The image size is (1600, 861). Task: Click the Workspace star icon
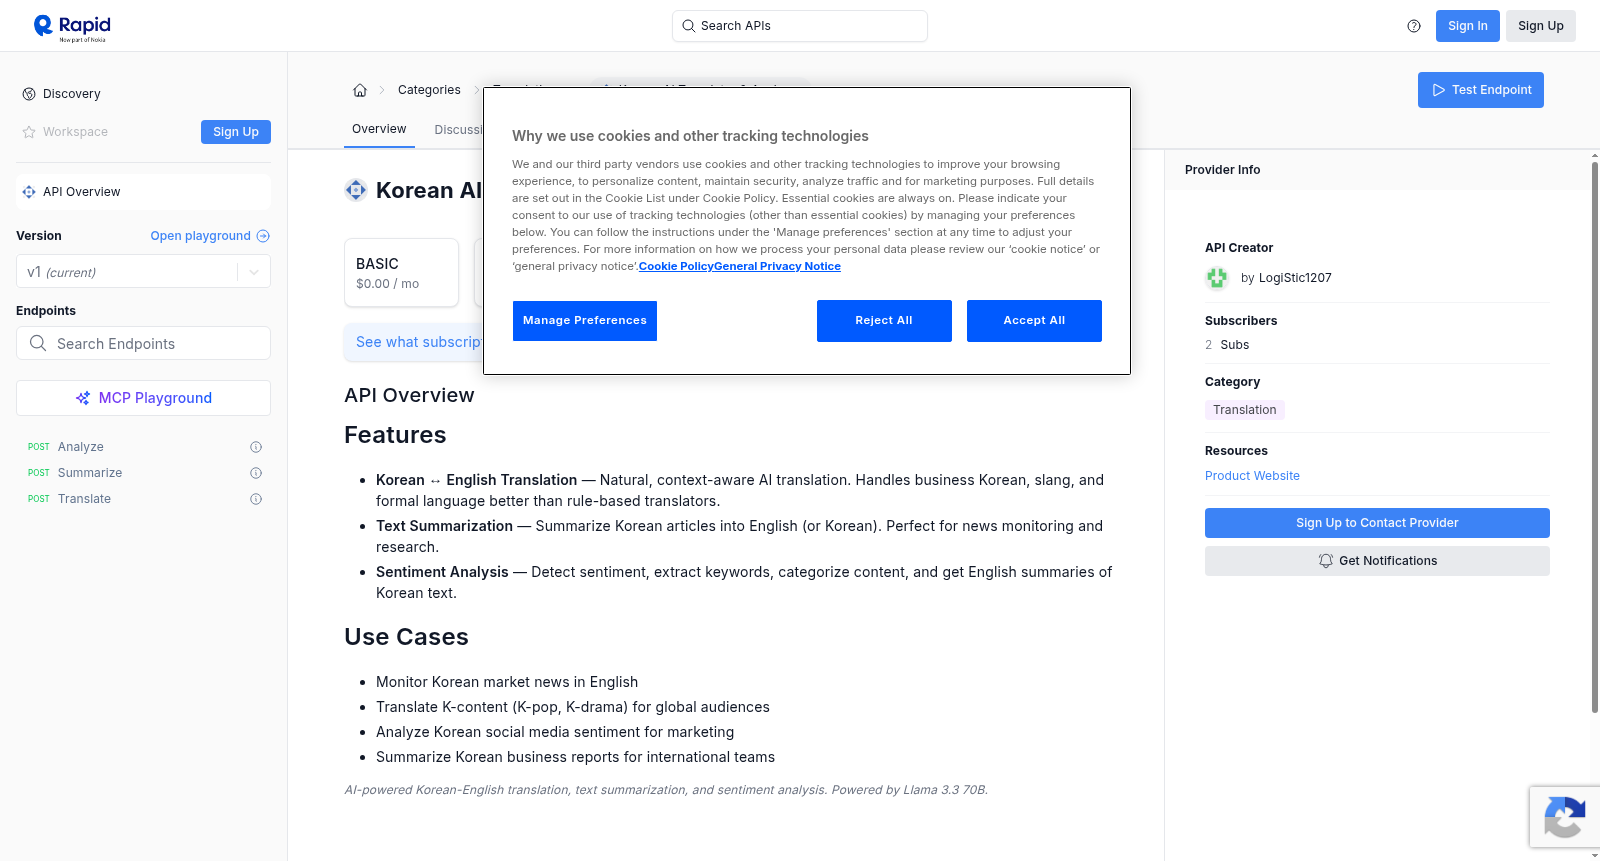click(29, 132)
